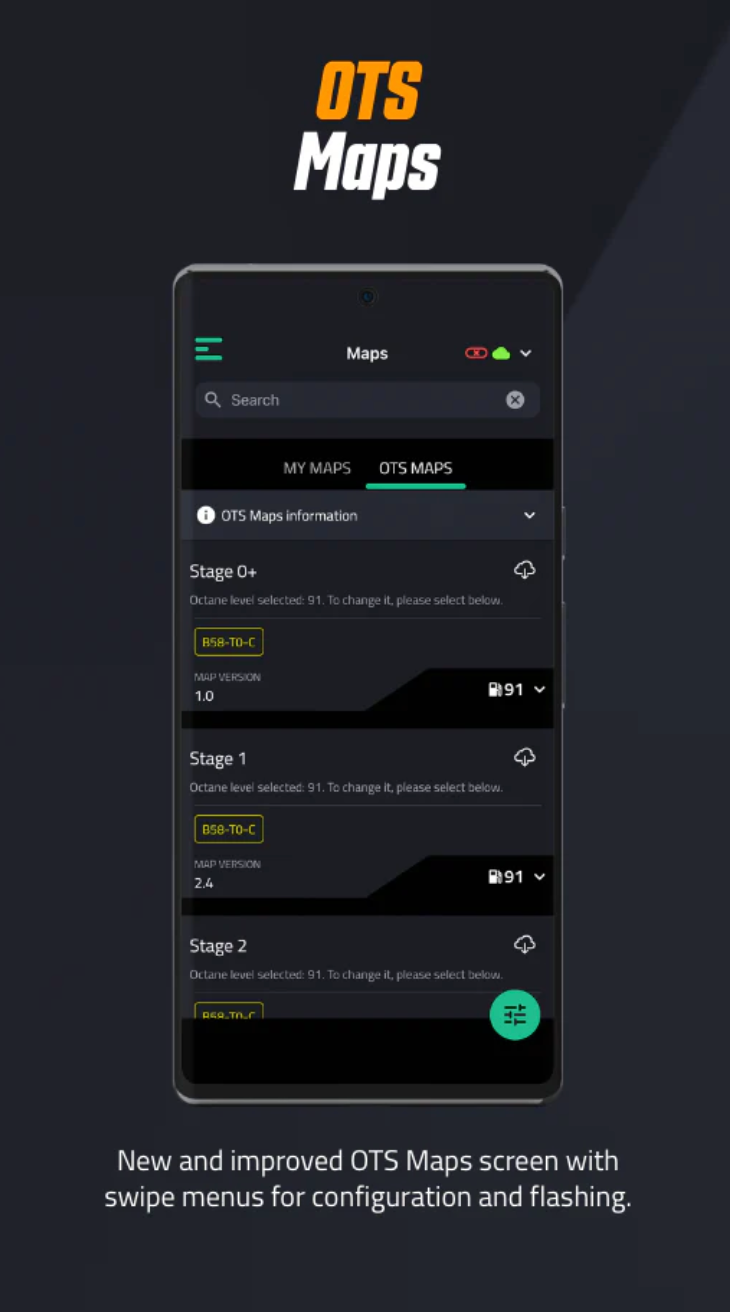Open Stage 1 octane 91 dropdown
The image size is (730, 1312).
517,876
